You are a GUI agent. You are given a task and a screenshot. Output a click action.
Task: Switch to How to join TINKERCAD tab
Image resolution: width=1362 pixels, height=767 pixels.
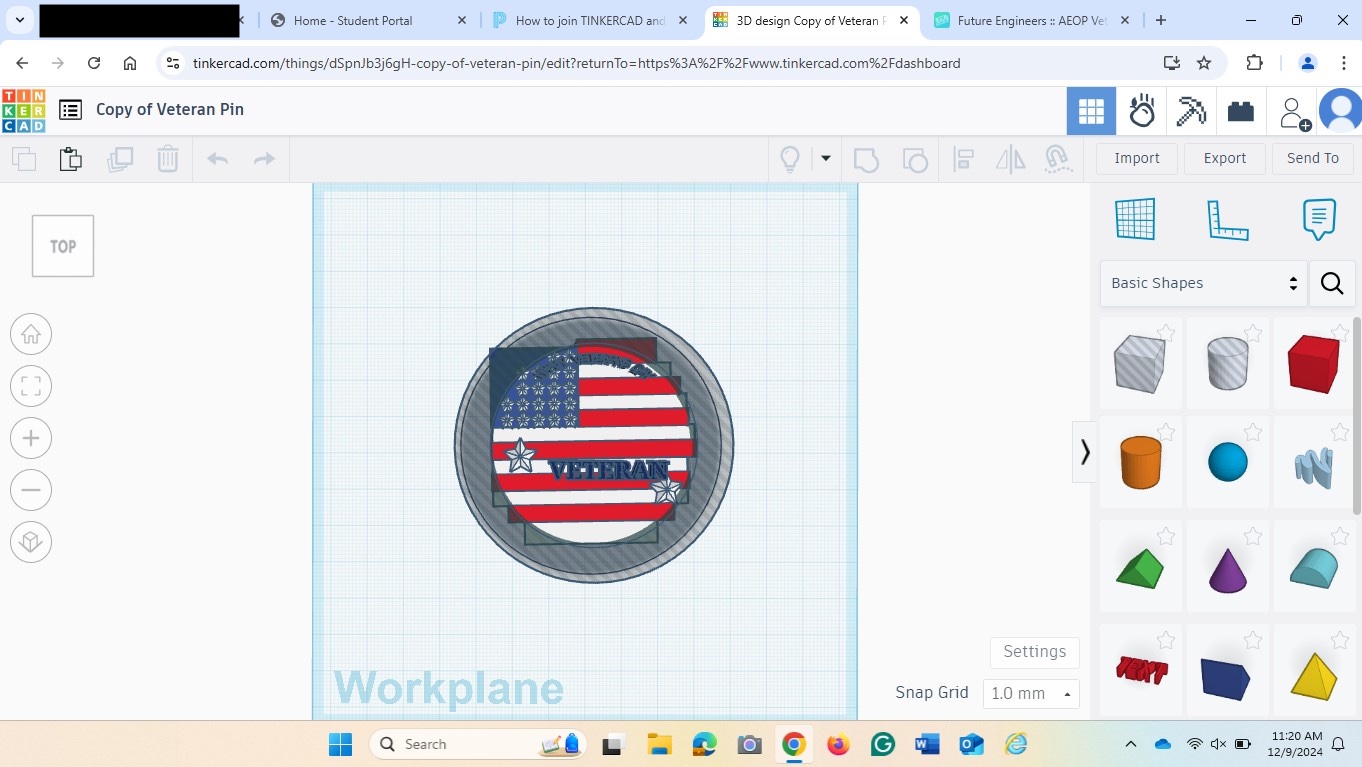pos(589,20)
